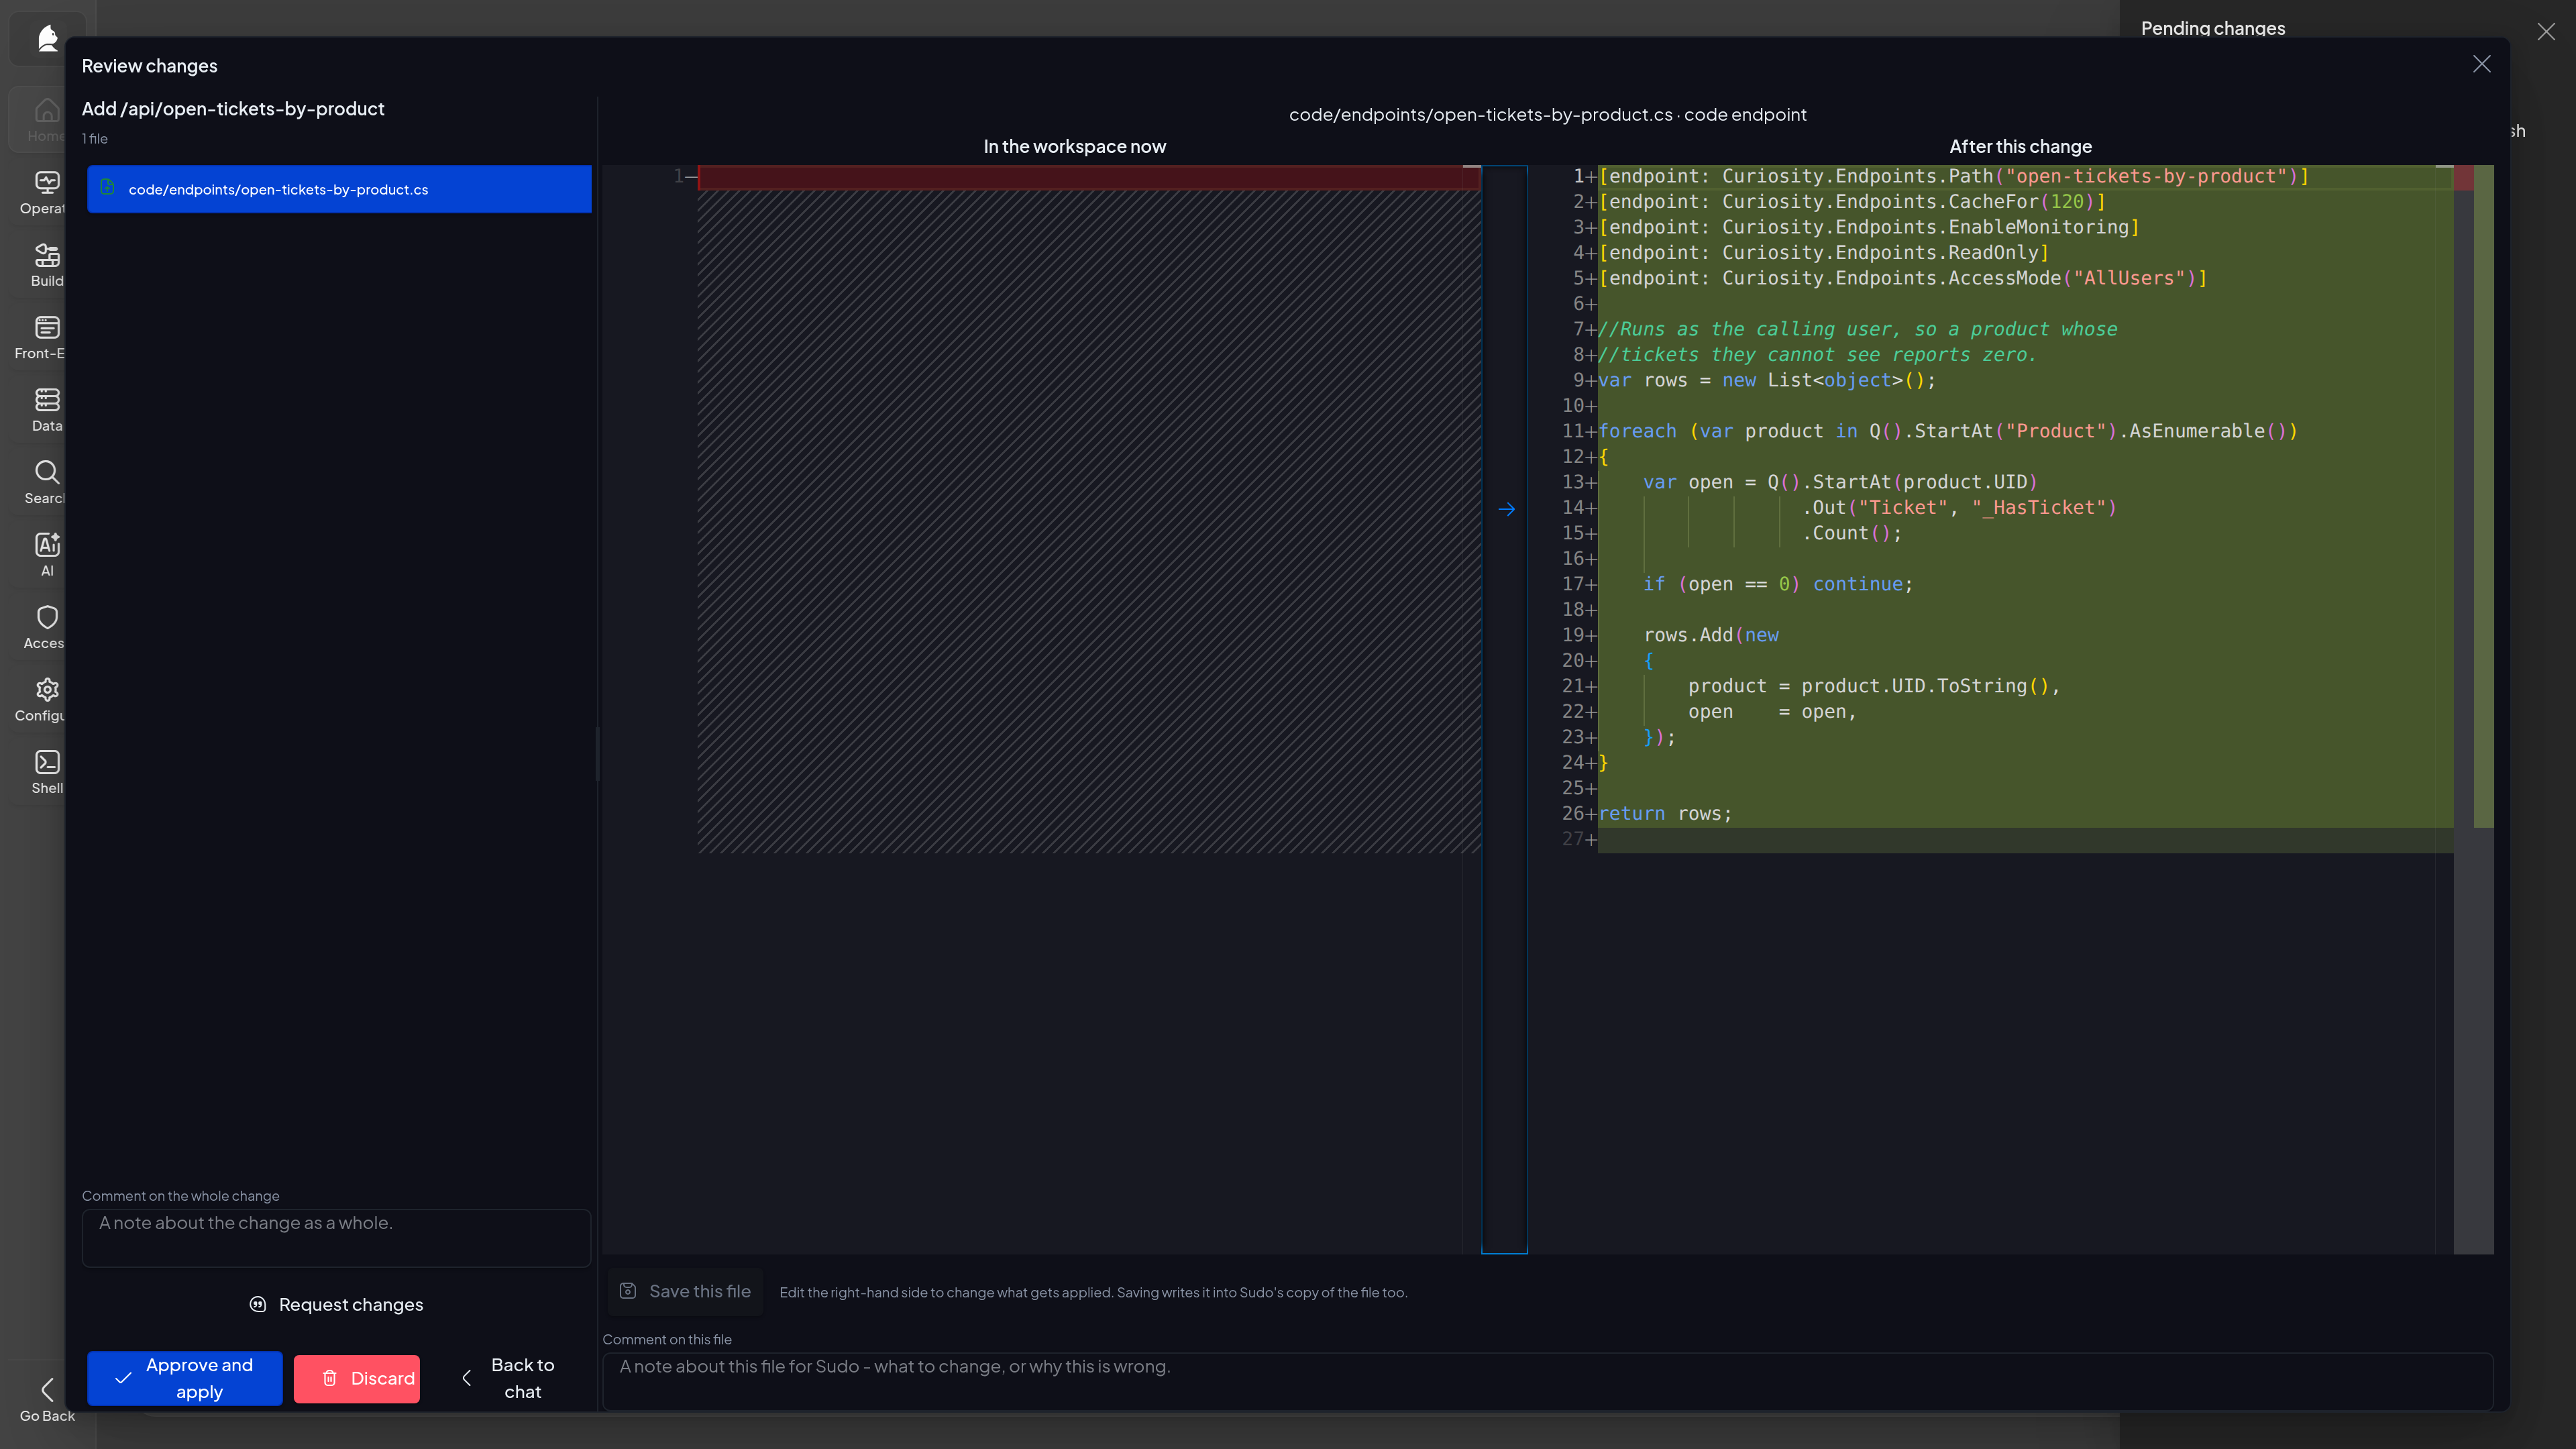Screen dimensions: 2576x1449
Task: Click the AccessMode("AllUsers") line
Action: [1902, 278]
